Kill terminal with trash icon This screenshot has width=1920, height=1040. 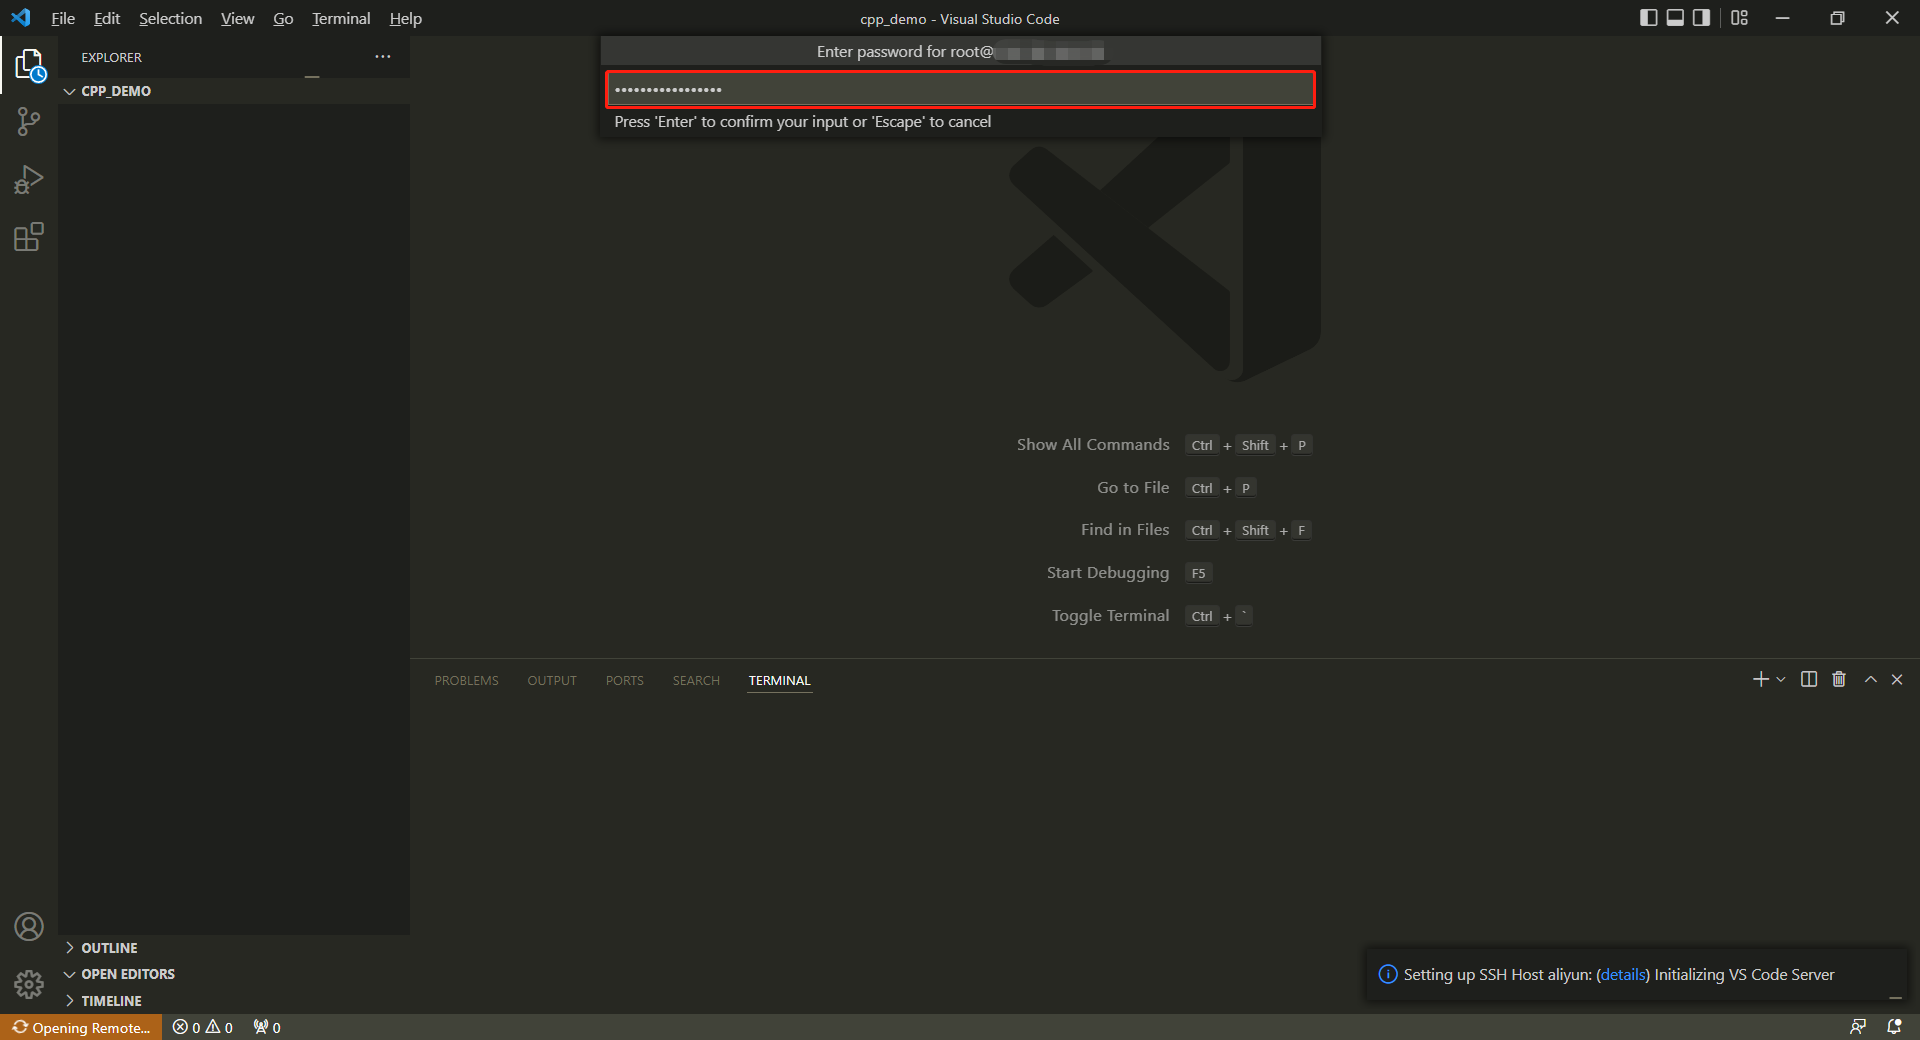[1838, 680]
